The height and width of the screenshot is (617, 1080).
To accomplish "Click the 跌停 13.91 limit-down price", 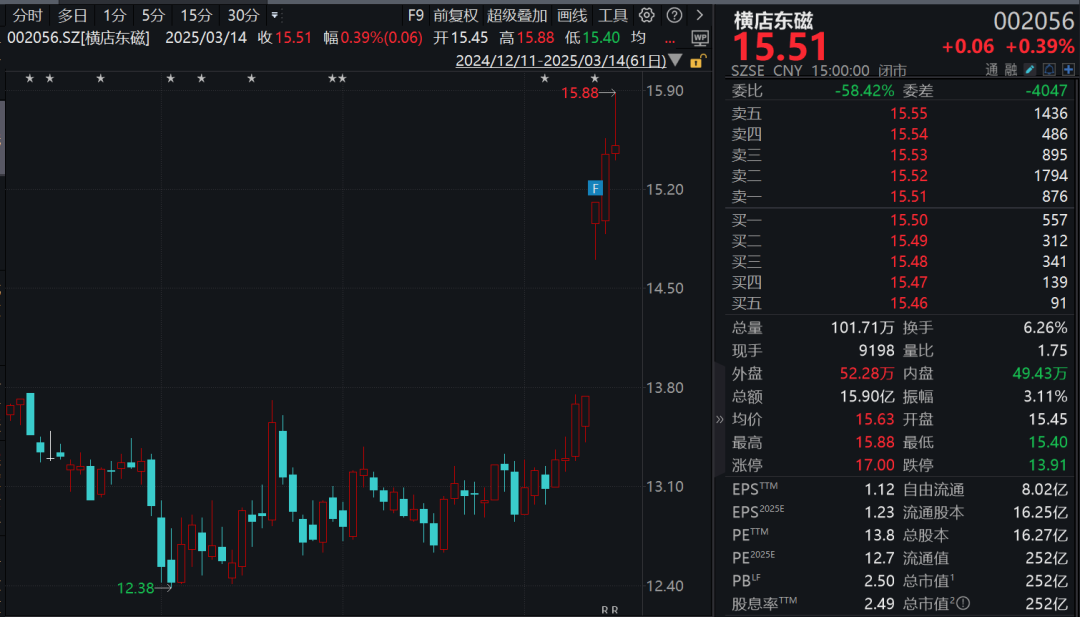I will point(1048,465).
